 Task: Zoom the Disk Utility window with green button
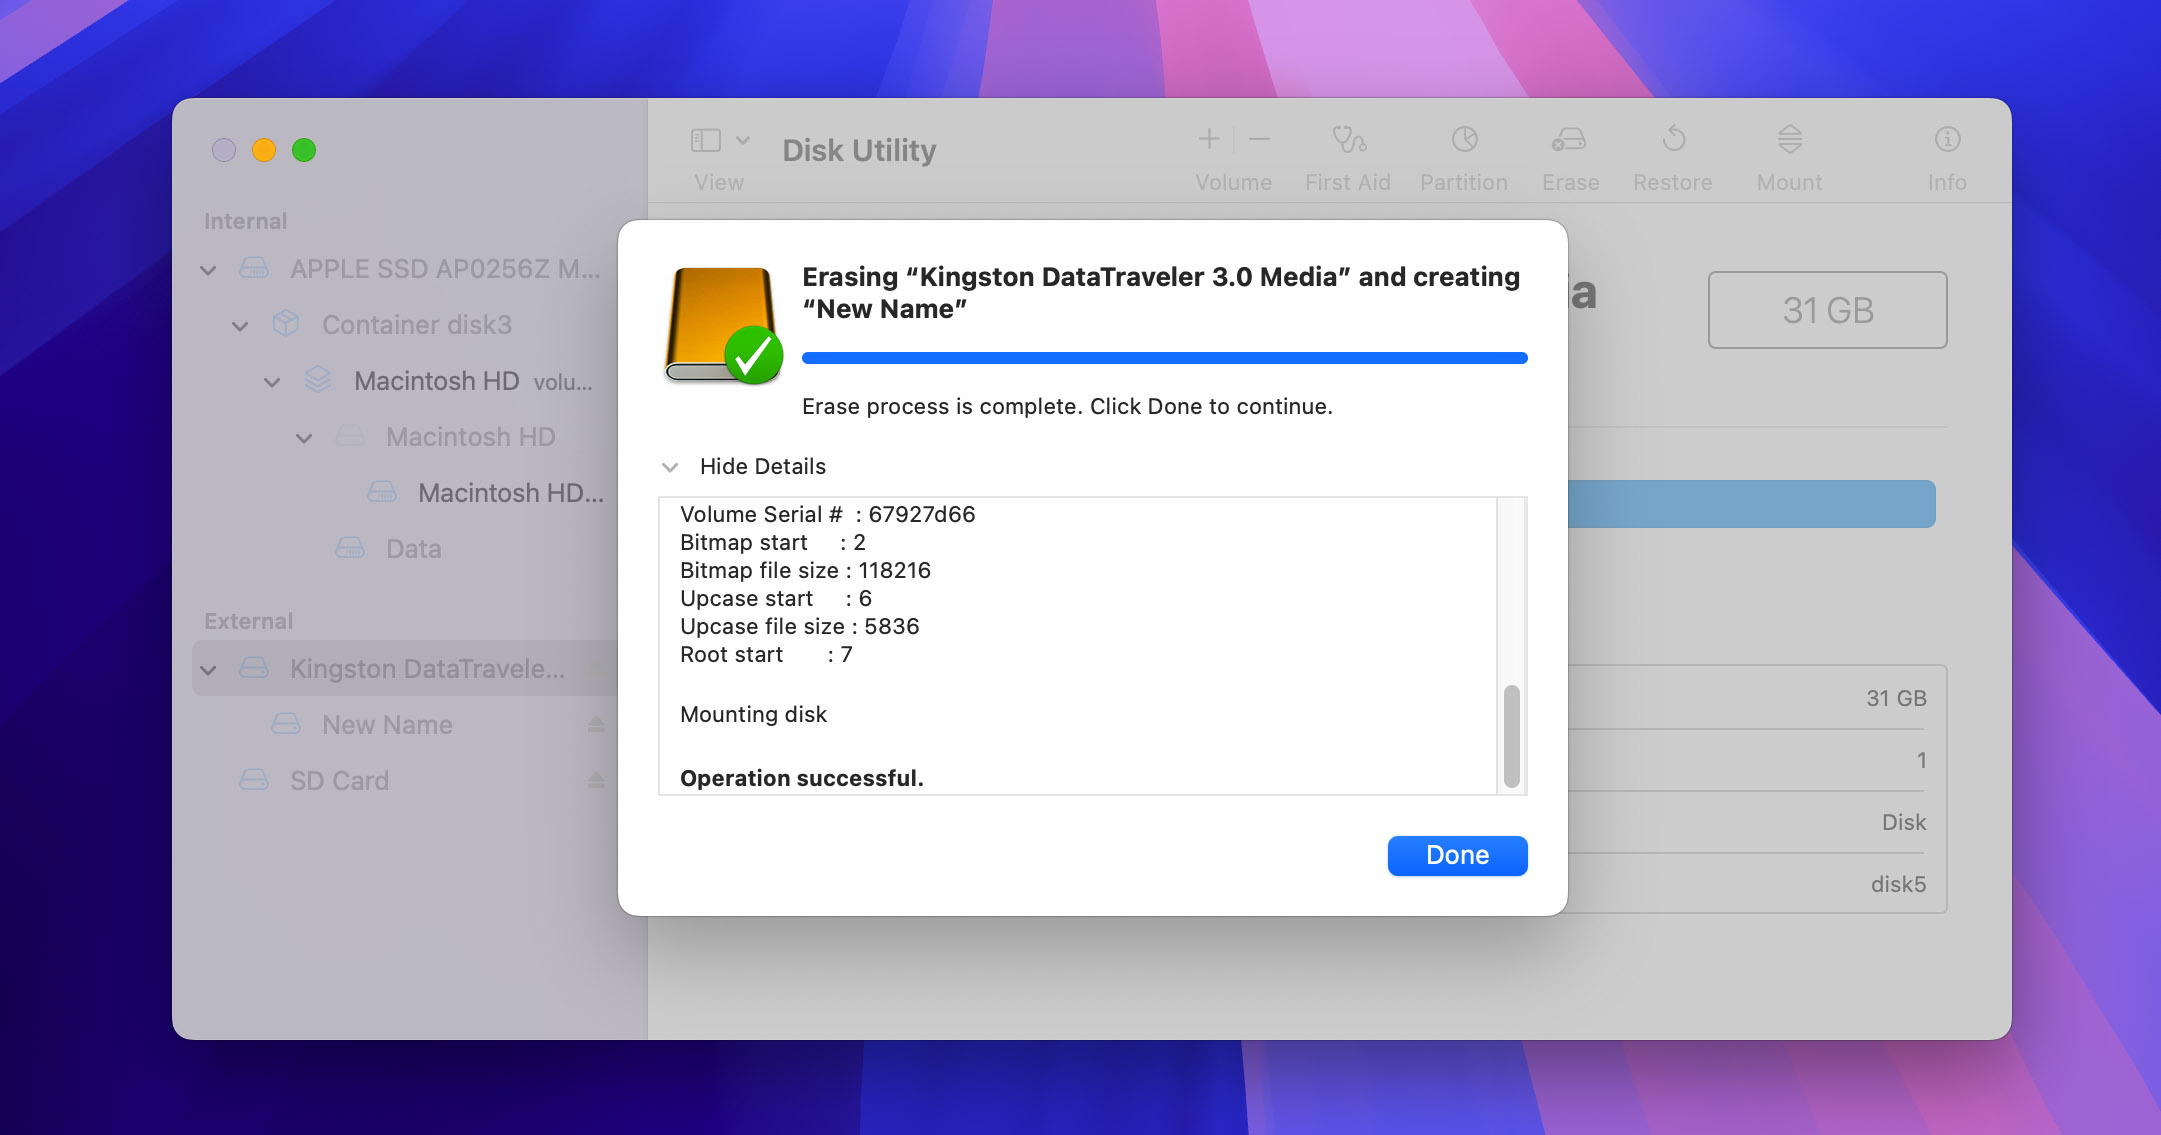click(x=304, y=150)
